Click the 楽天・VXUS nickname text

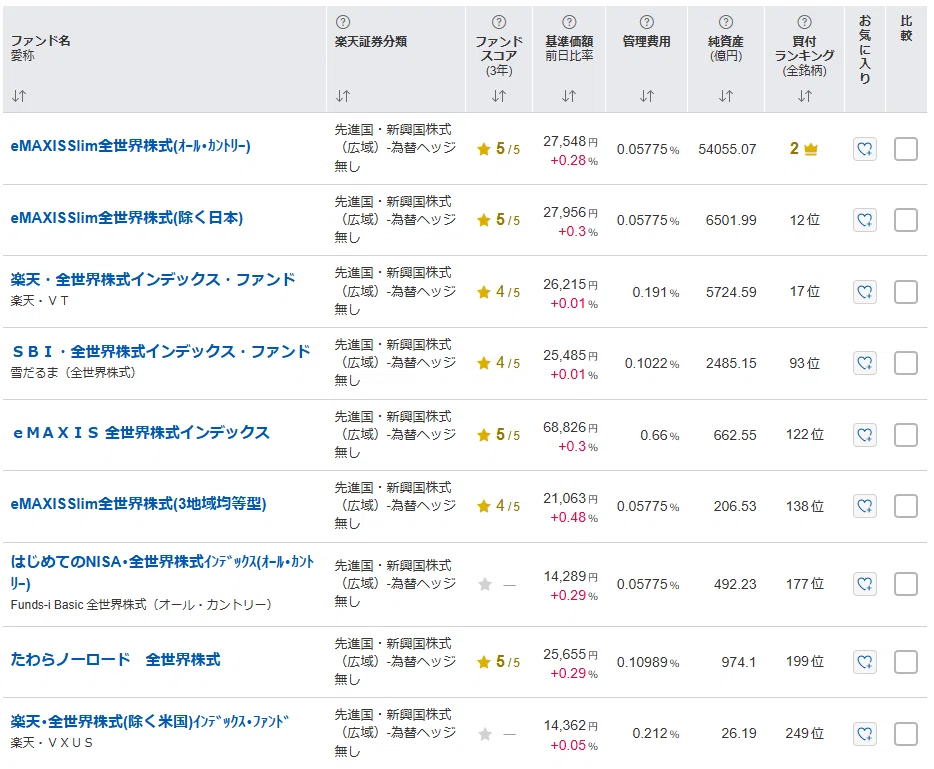[52, 743]
